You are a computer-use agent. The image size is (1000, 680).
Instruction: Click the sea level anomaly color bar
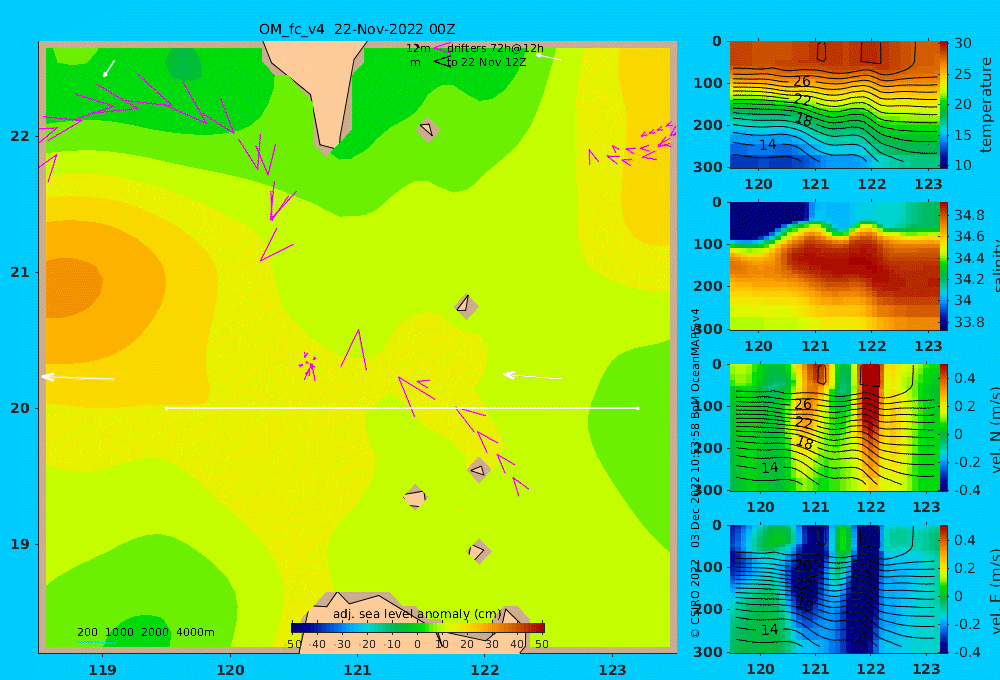[x=418, y=628]
